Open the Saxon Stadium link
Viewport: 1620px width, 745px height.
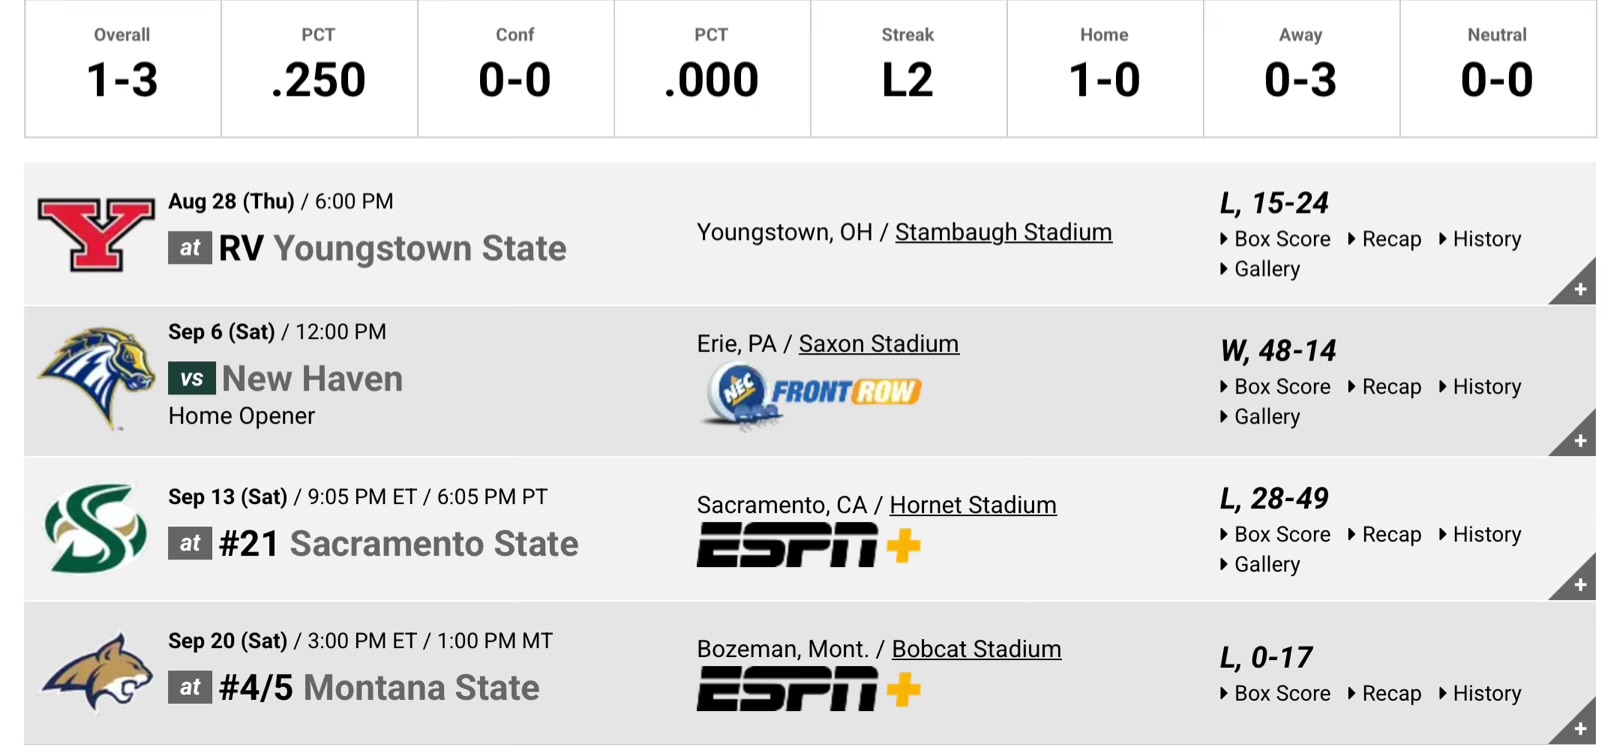878,344
